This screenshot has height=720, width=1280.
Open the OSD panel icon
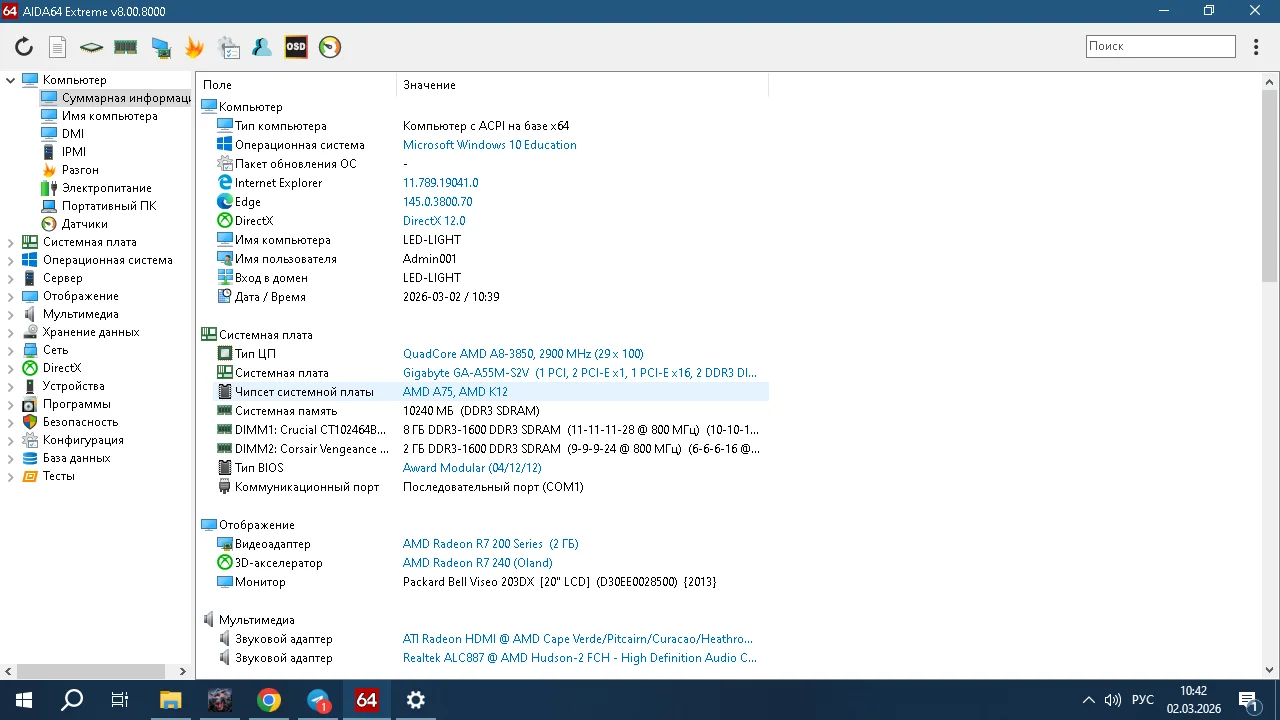(296, 47)
